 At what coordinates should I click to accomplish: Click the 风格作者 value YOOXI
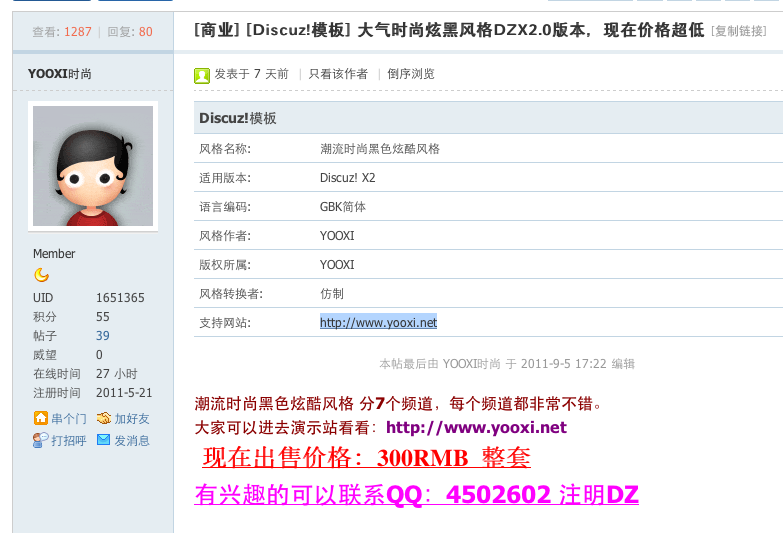(337, 236)
